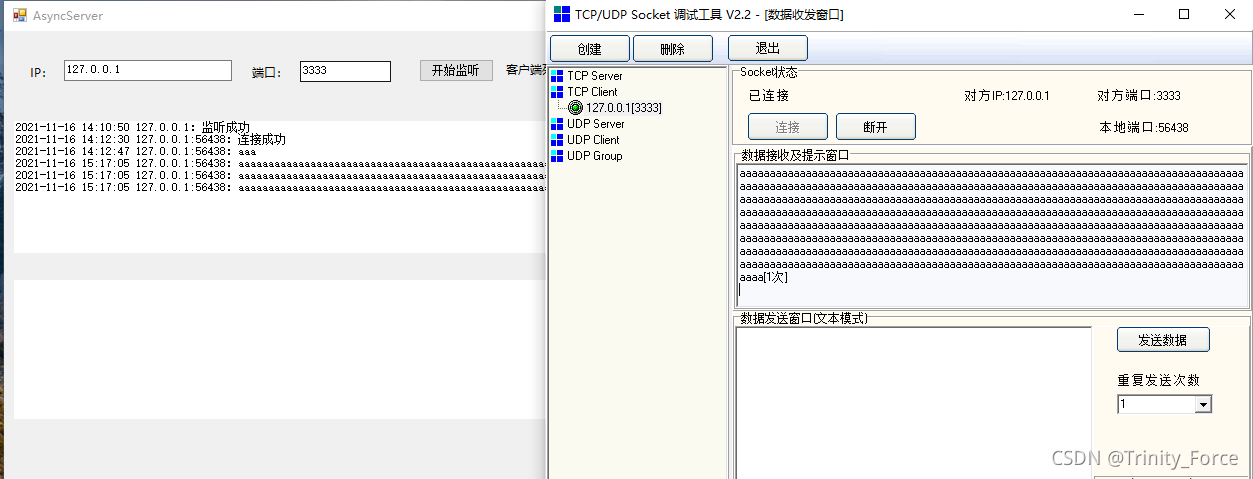Image resolution: width=1253 pixels, height=479 pixels.
Task: Maximize the TCP/UDP Socket tool window
Action: [1184, 14]
